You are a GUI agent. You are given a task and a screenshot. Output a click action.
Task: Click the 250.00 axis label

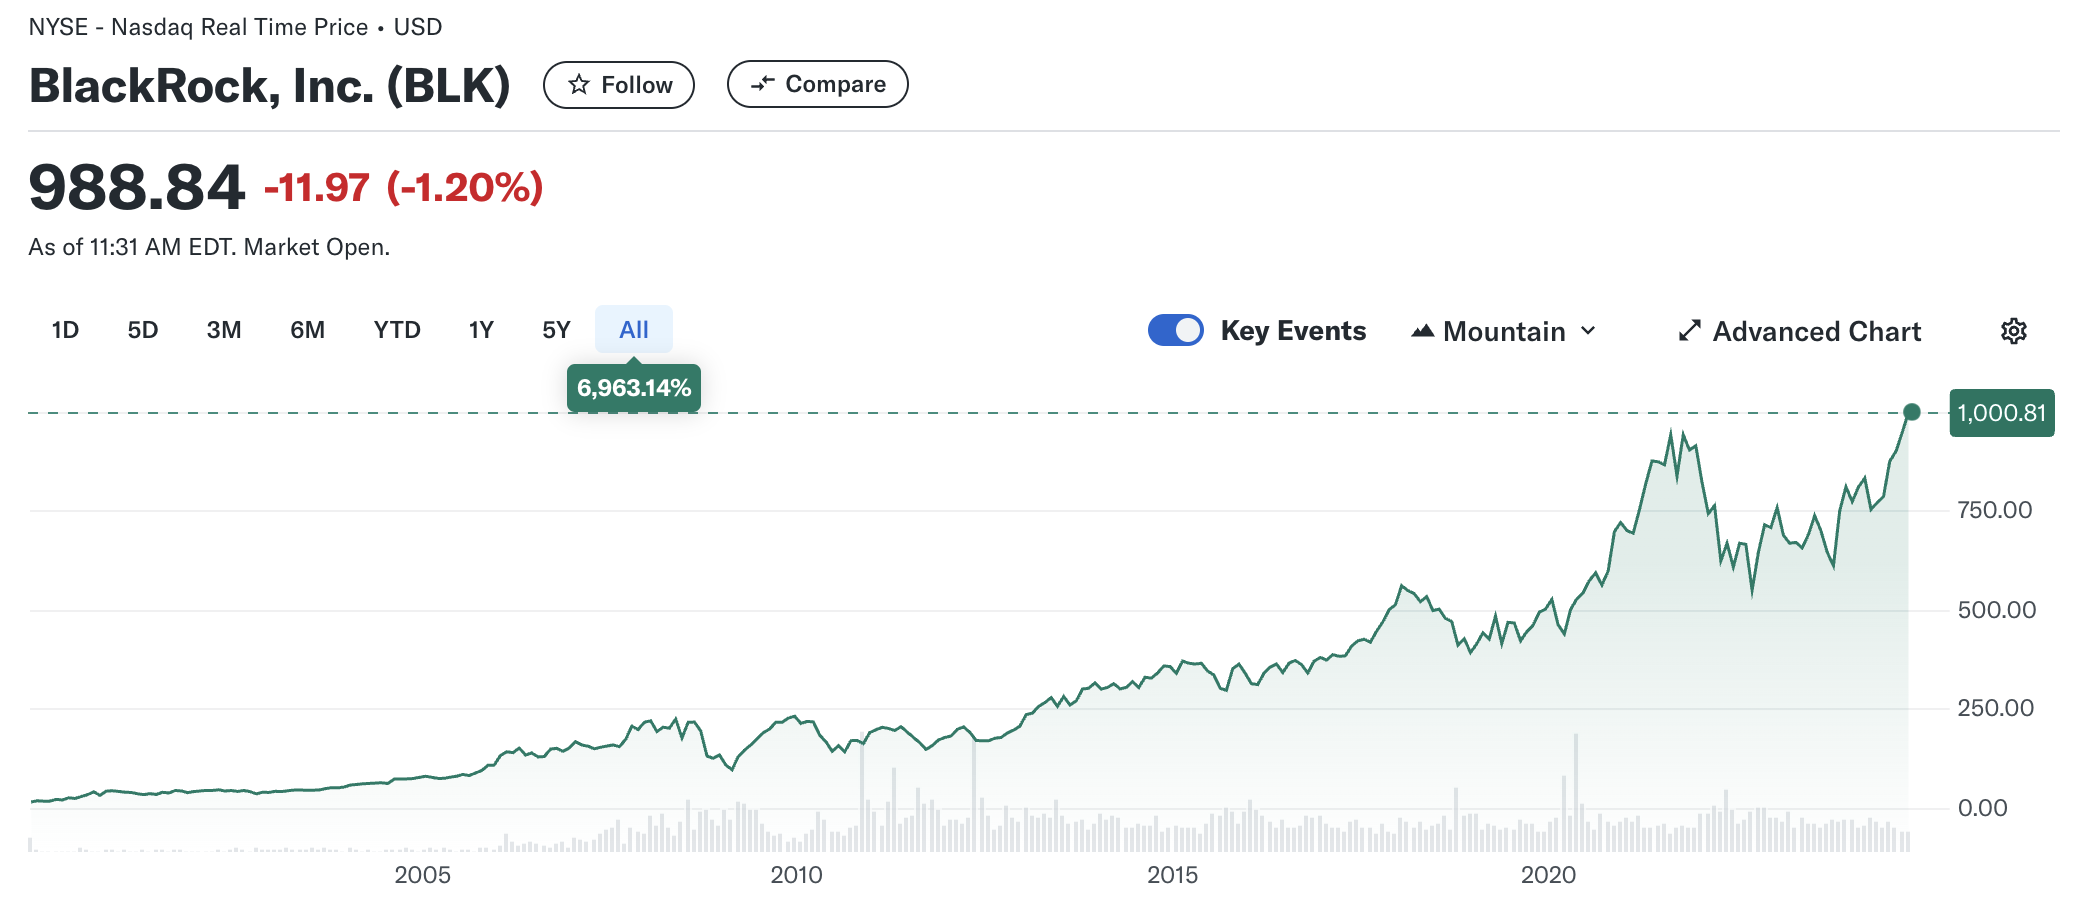pyautogui.click(x=1996, y=708)
